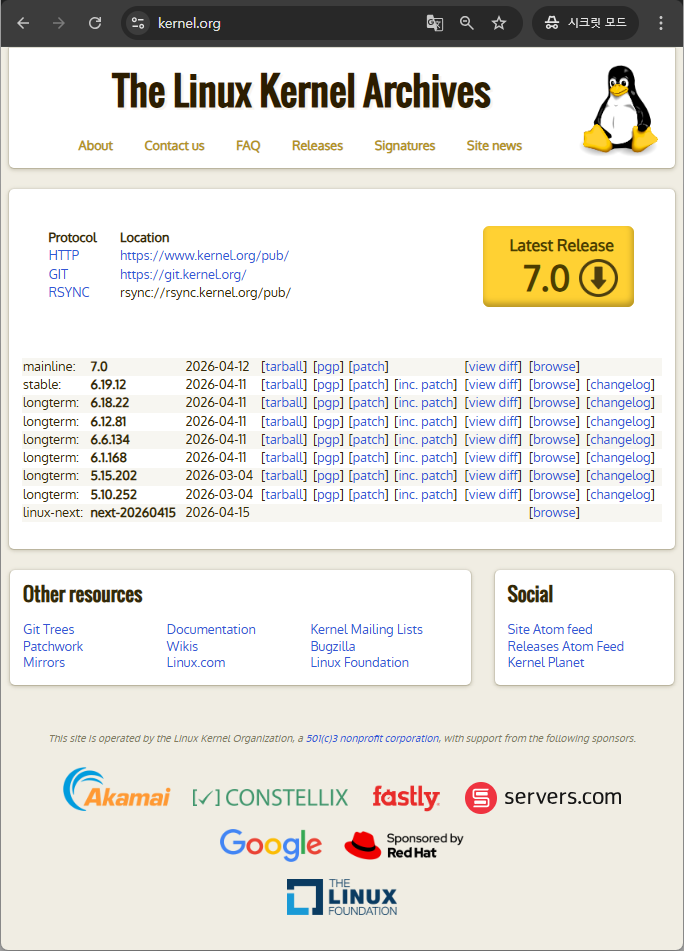Open the Git Trees link
Viewport: 684px width, 951px height.
click(49, 630)
